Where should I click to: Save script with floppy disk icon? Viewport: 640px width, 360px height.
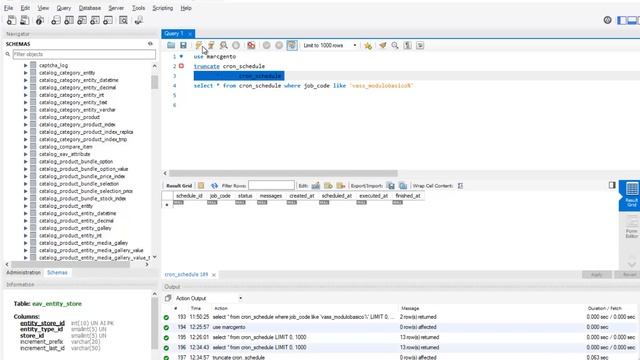point(183,45)
